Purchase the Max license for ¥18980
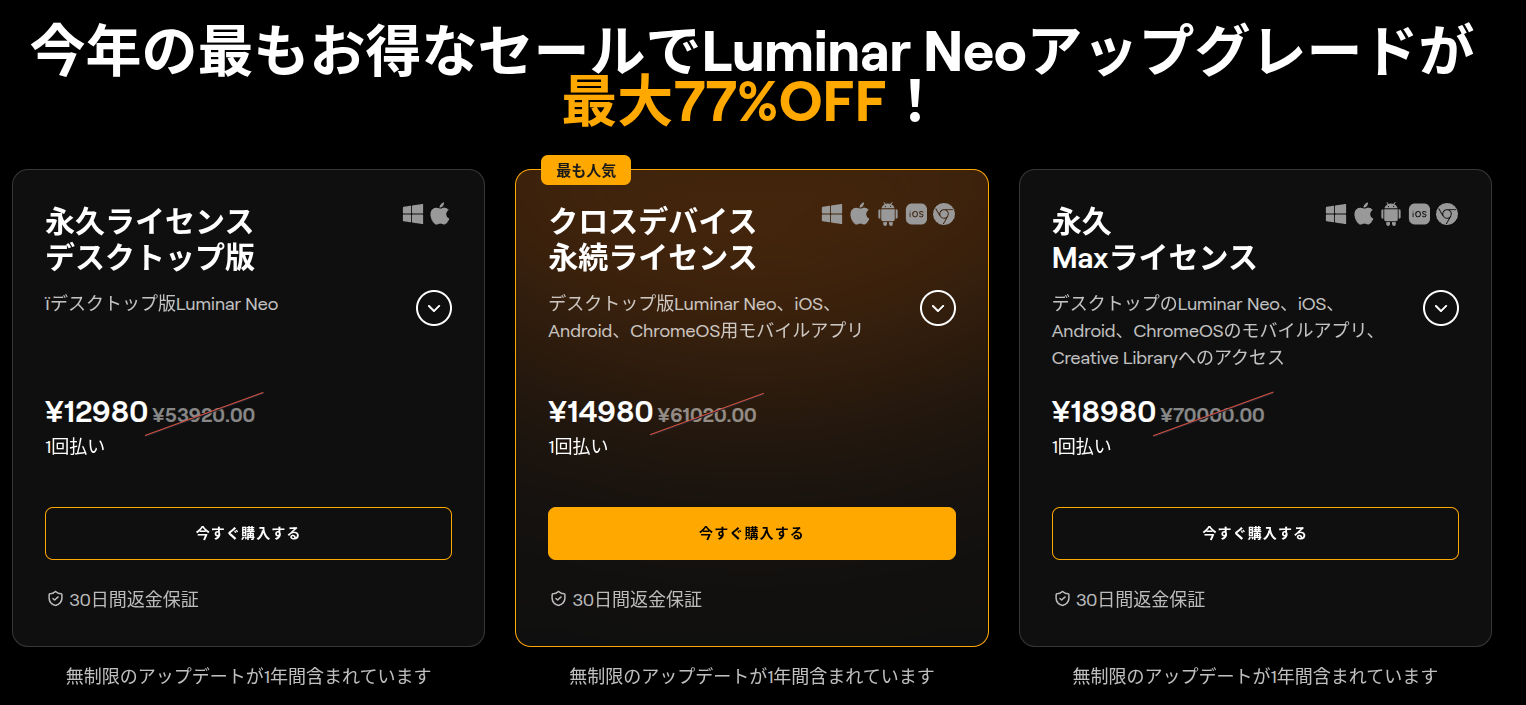This screenshot has height=705, width=1526. (1255, 533)
